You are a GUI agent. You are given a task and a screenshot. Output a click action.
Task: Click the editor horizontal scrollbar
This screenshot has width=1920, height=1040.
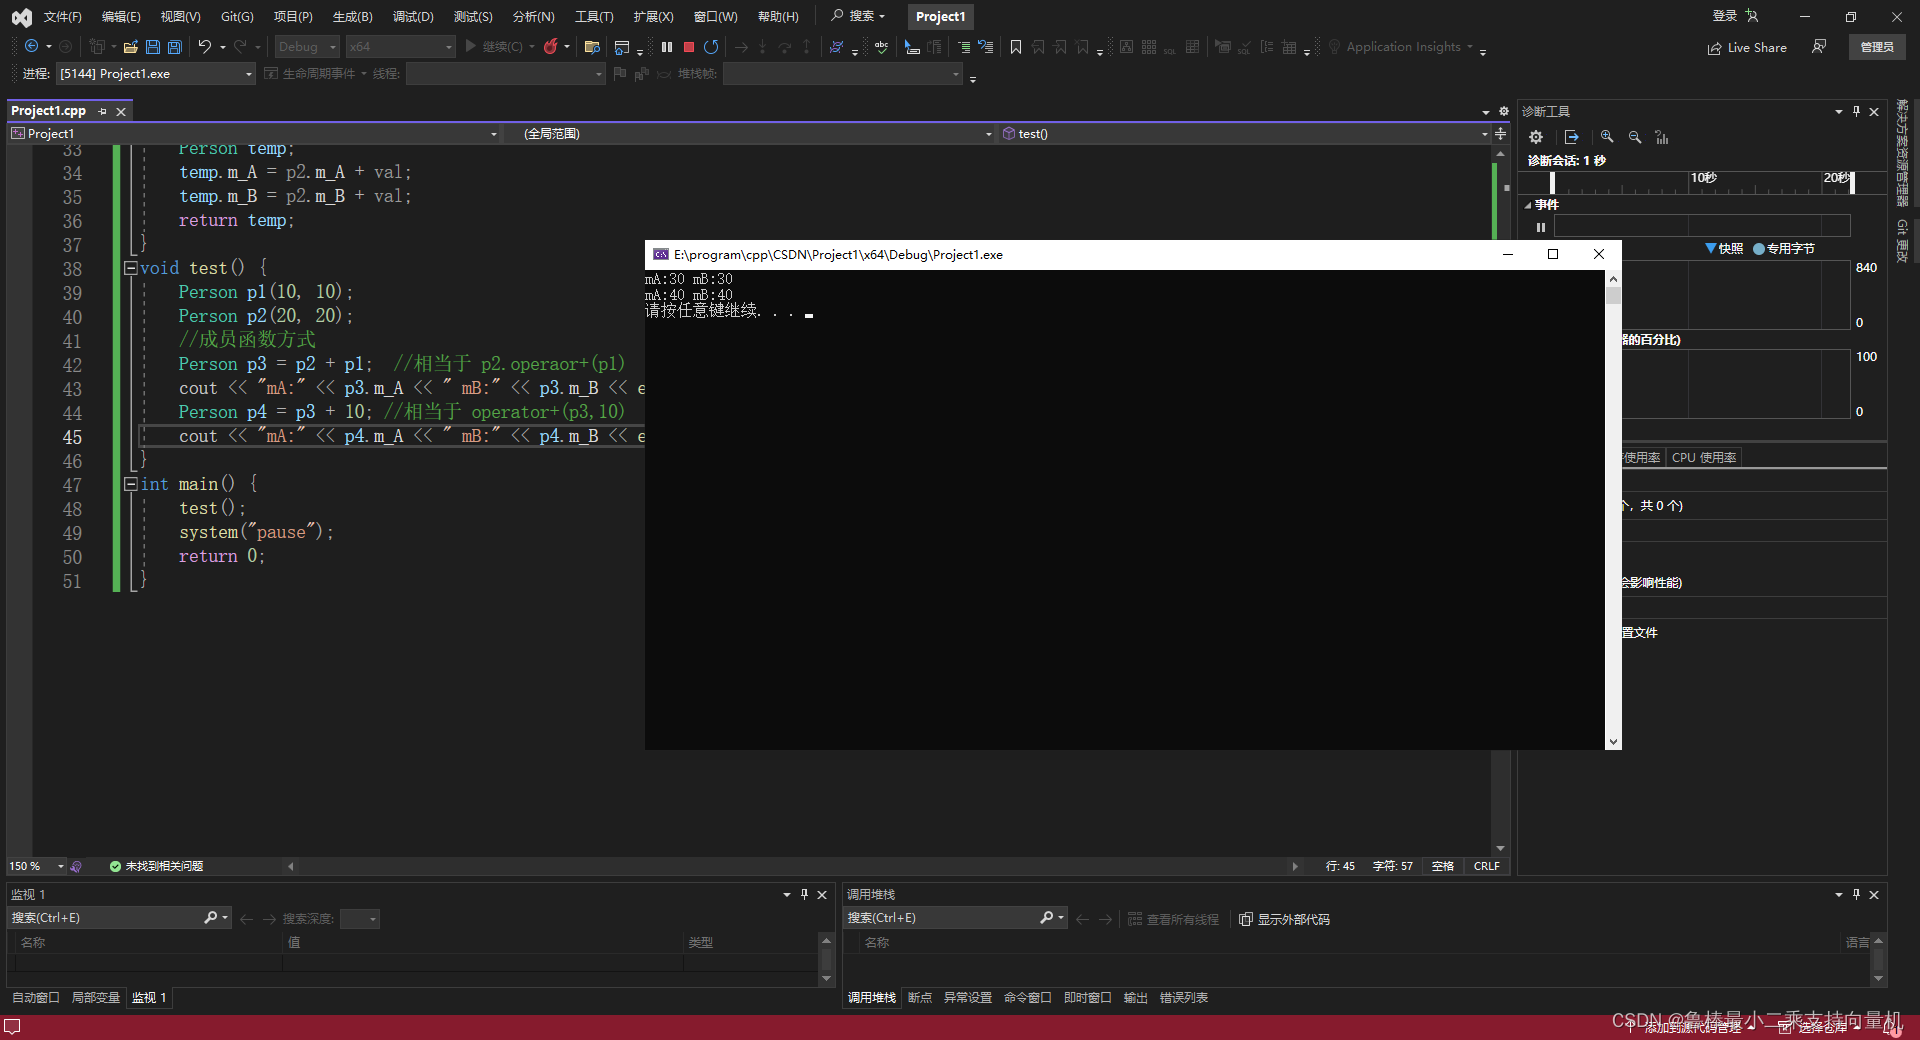794,866
